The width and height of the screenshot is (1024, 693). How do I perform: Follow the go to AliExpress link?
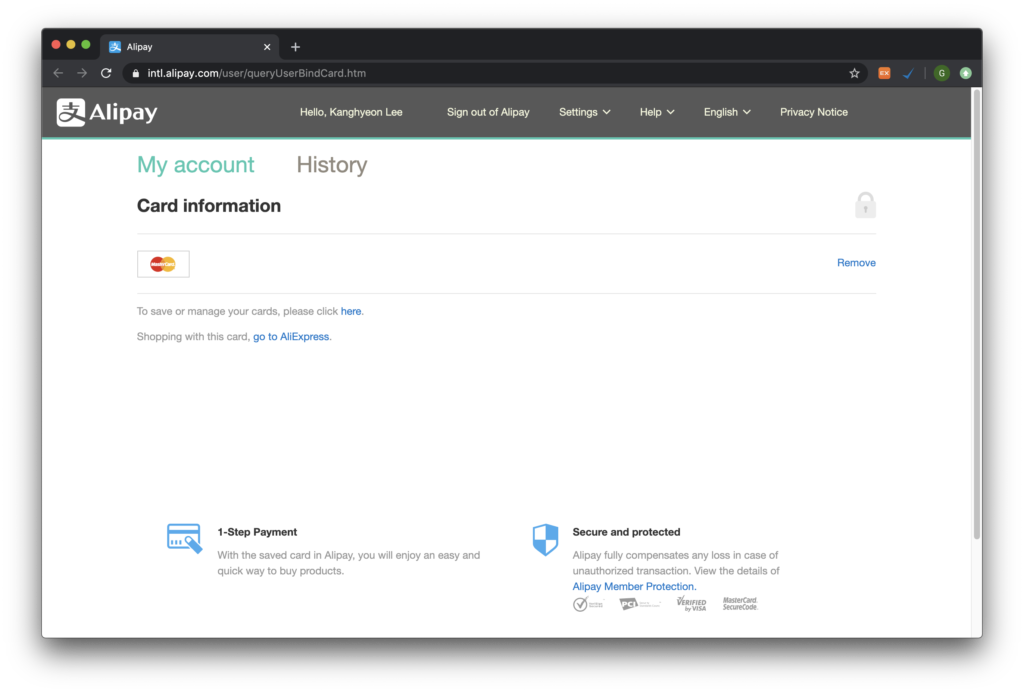point(291,337)
